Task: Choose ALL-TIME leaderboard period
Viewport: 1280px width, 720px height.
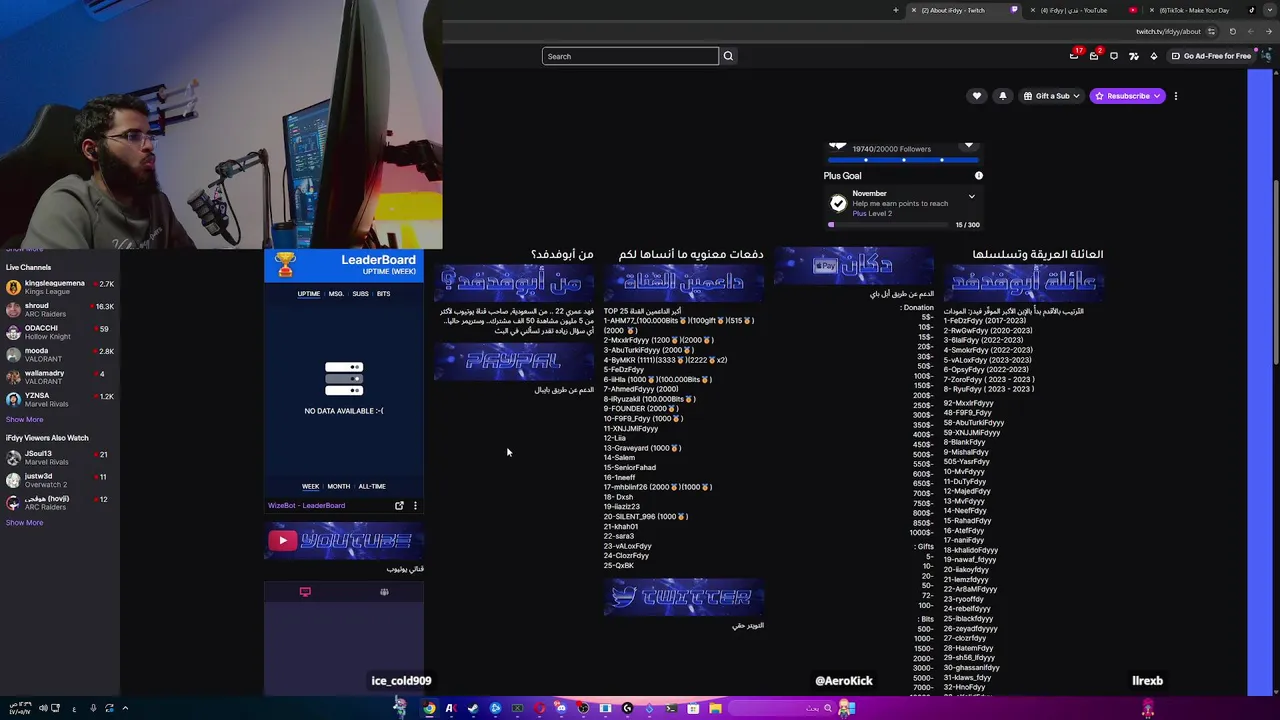Action: [372, 487]
